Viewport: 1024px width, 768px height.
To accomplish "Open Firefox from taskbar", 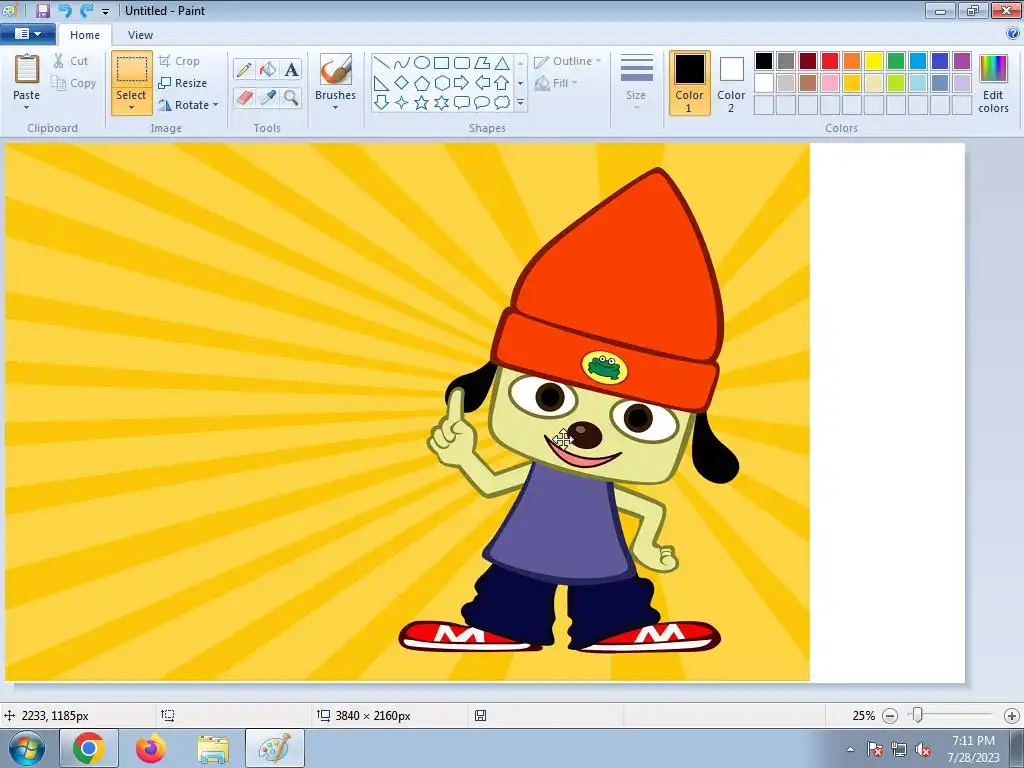I will [x=151, y=748].
